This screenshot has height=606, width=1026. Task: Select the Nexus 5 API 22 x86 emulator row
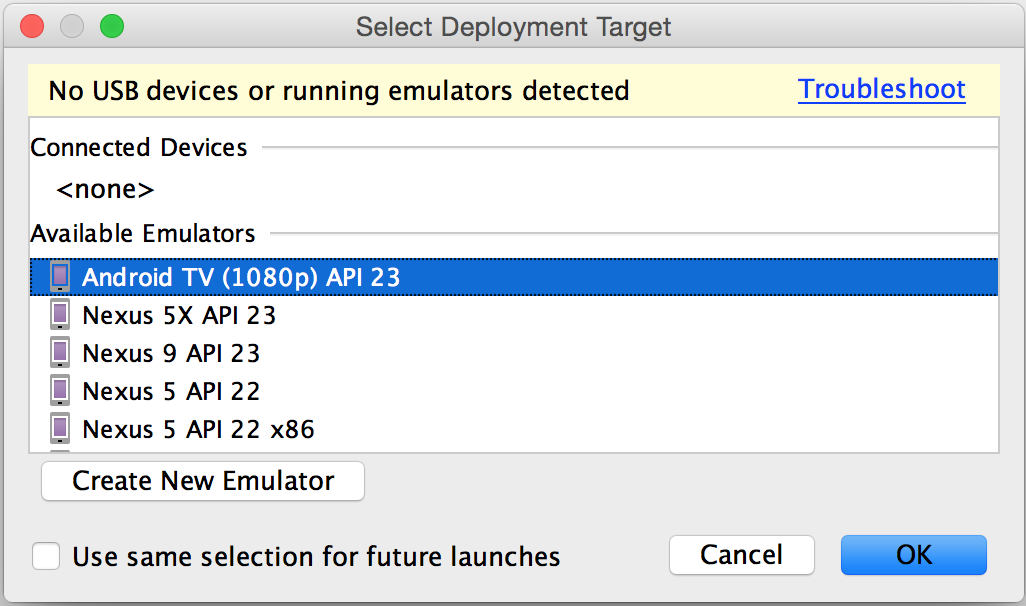[x=514, y=429]
